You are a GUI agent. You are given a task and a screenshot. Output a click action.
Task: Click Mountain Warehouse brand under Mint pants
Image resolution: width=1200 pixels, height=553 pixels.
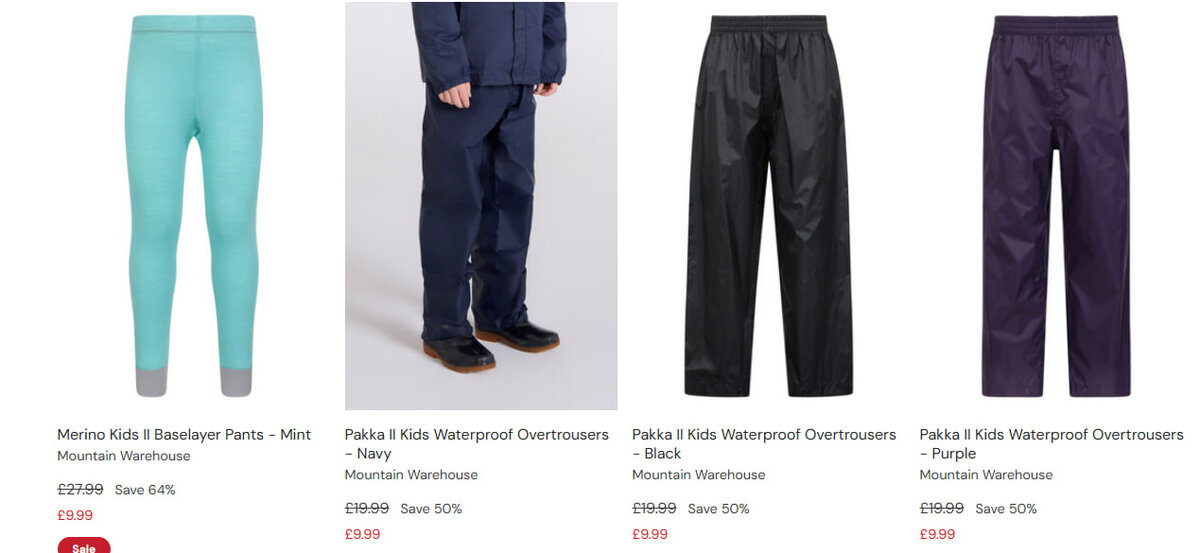[x=123, y=456]
